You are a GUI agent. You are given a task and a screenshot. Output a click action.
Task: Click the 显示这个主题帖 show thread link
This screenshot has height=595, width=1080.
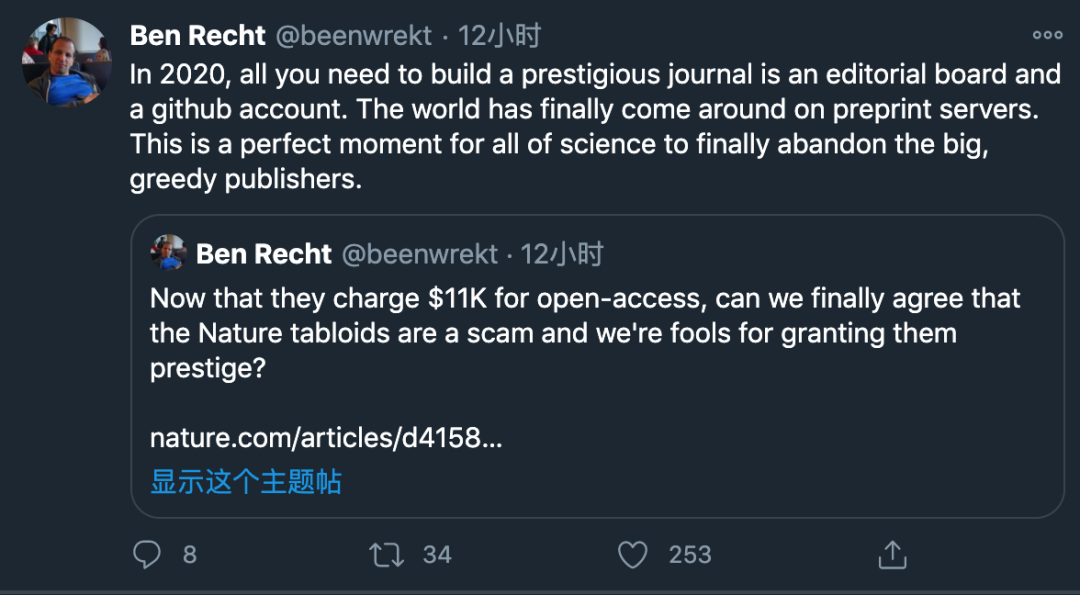(x=246, y=481)
